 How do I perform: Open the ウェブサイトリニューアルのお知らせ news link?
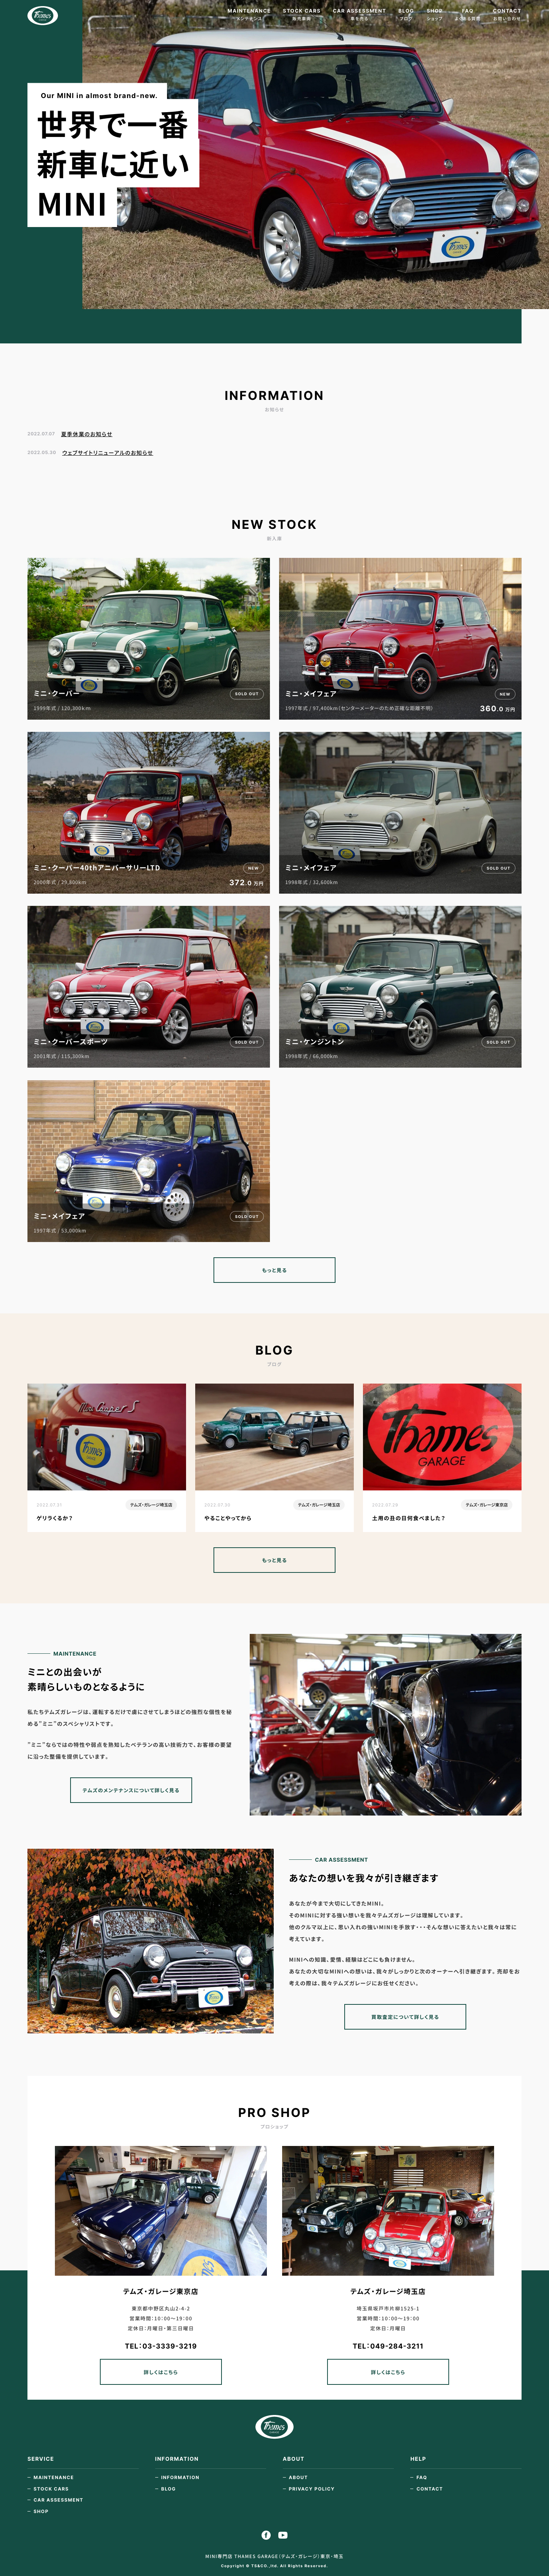pos(107,453)
